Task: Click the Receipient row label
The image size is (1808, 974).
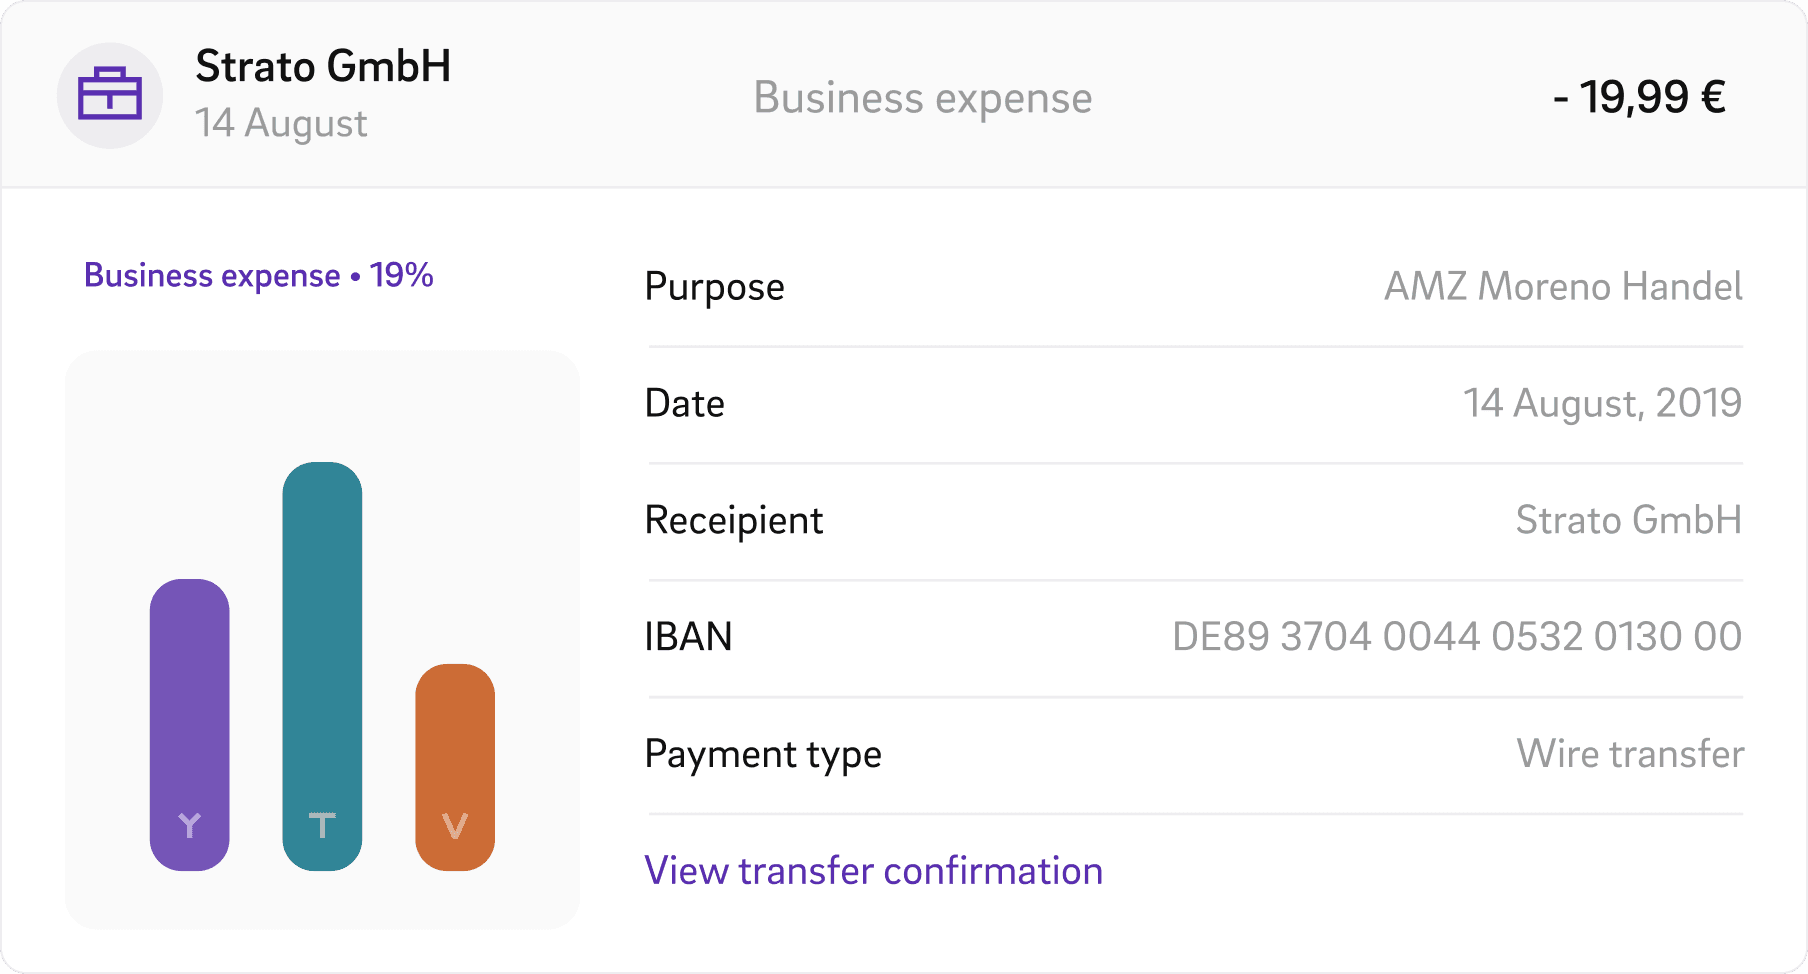Action: tap(733, 520)
